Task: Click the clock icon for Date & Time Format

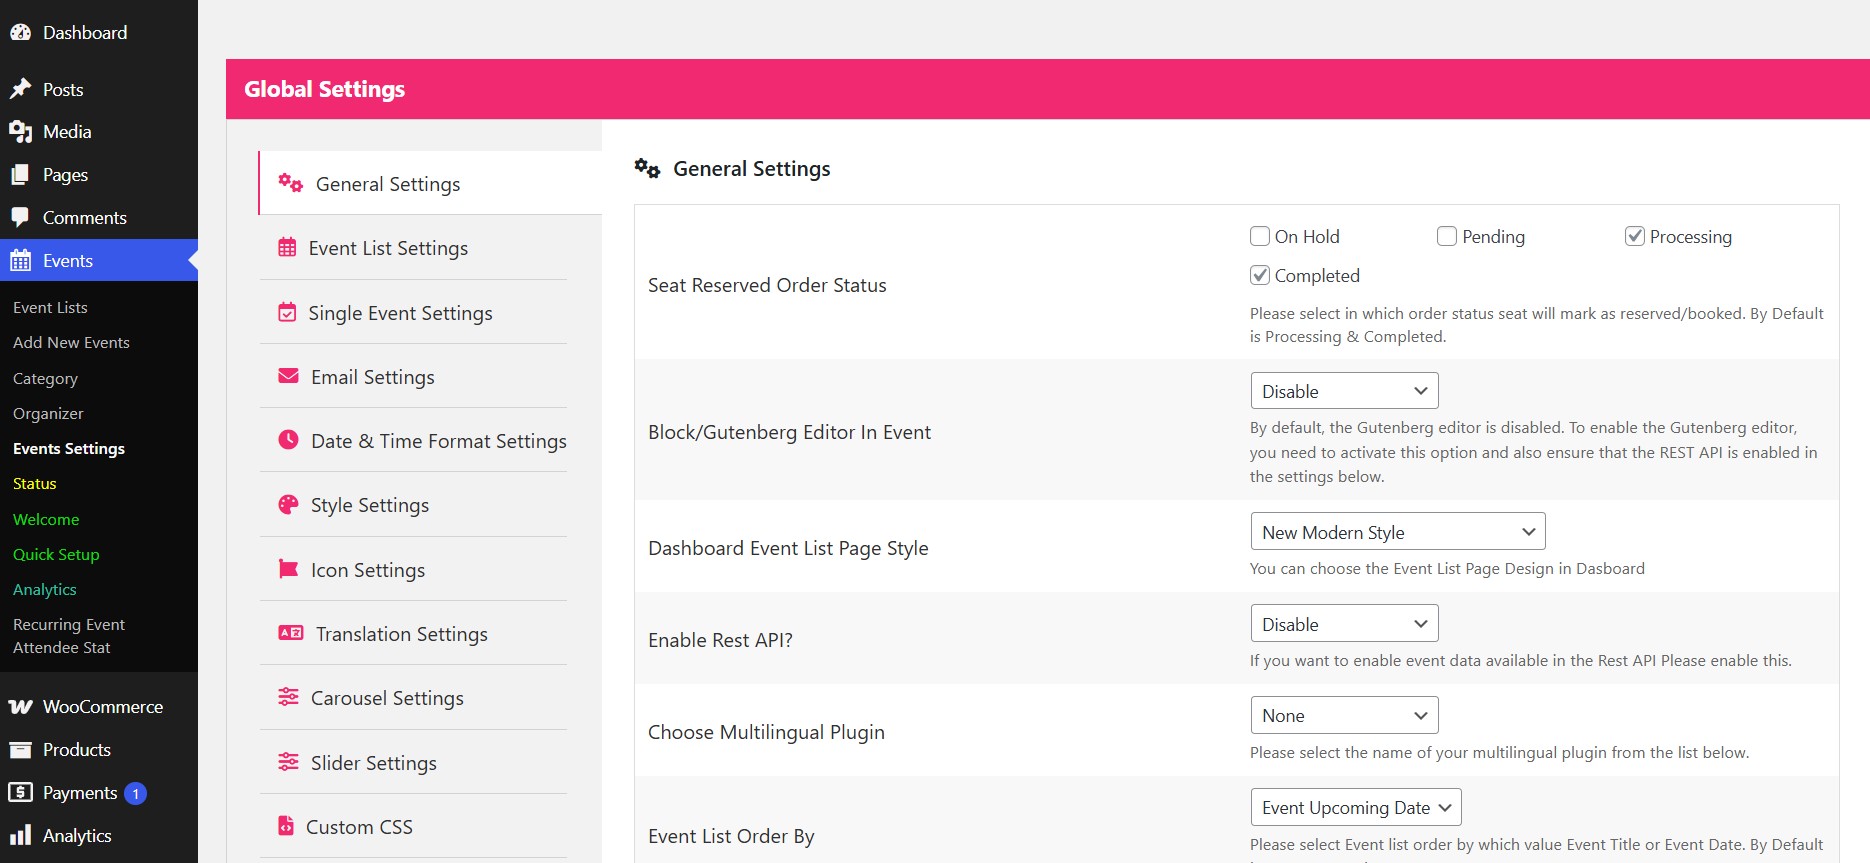Action: (x=288, y=439)
